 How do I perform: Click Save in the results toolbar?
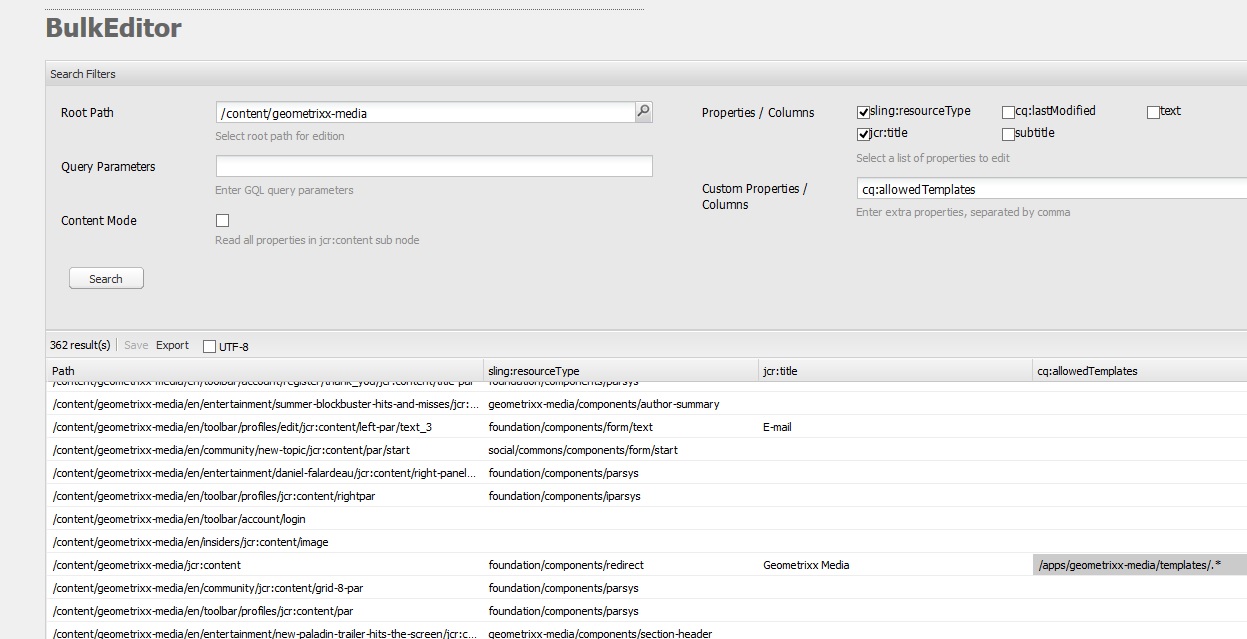(136, 345)
